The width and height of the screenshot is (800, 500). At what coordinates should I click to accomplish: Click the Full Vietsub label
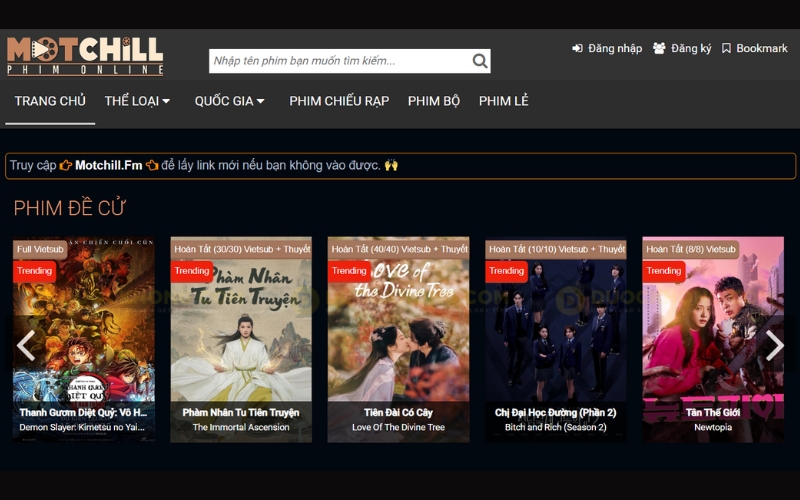point(40,249)
